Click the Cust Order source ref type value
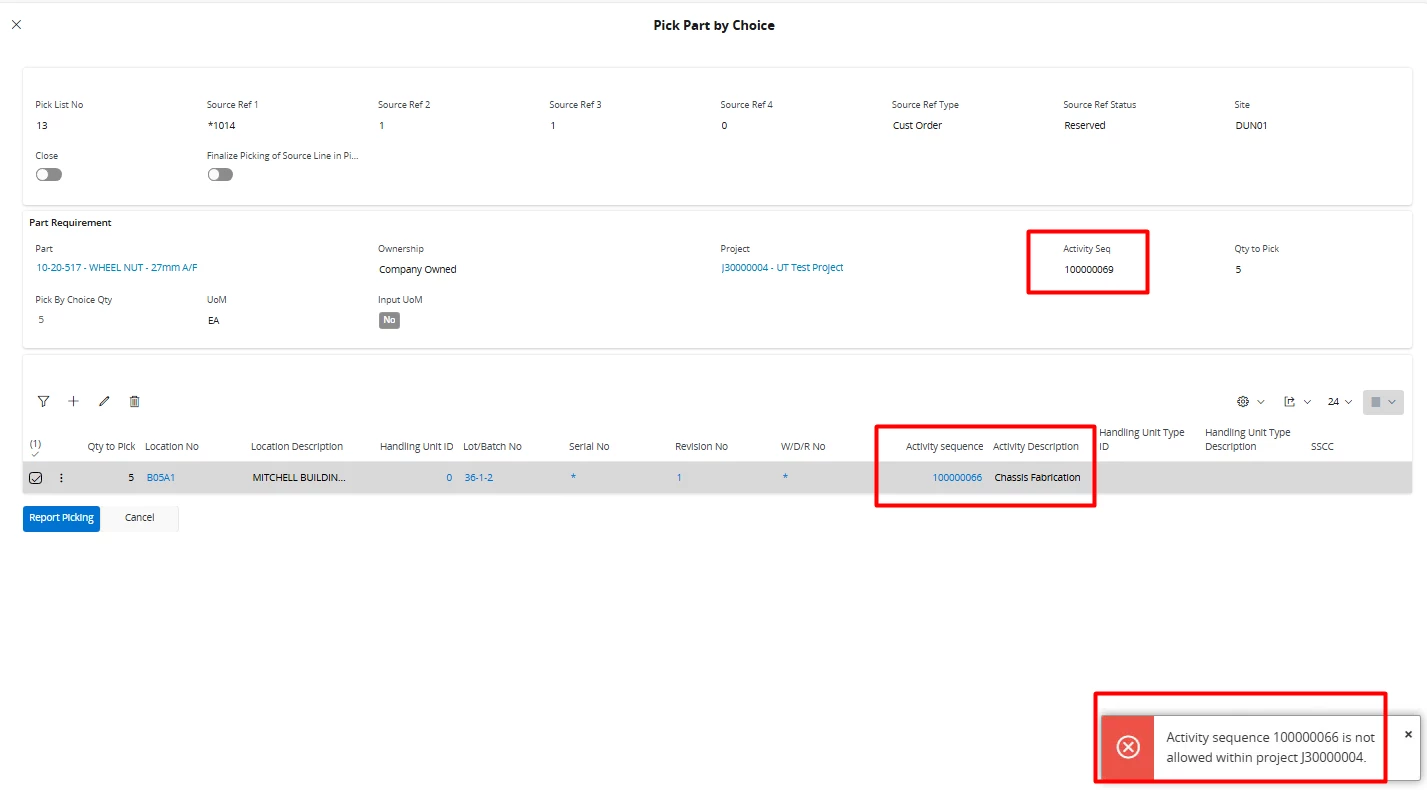The width and height of the screenshot is (1427, 790). pos(917,126)
